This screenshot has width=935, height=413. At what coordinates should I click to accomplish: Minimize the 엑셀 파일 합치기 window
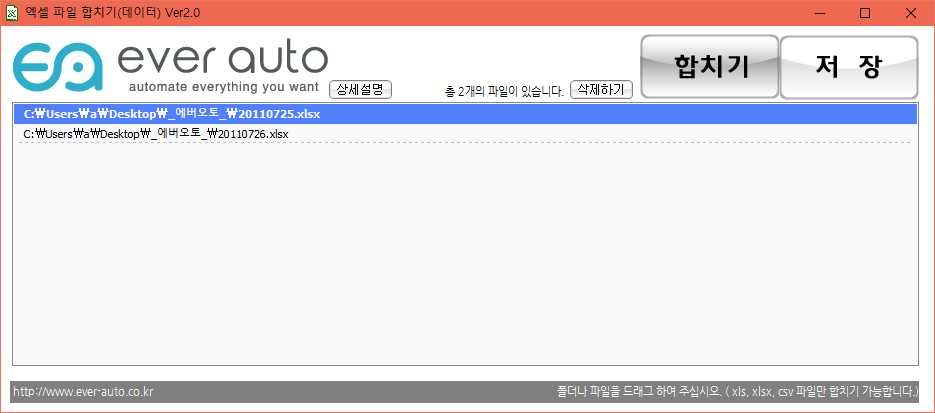pos(818,13)
